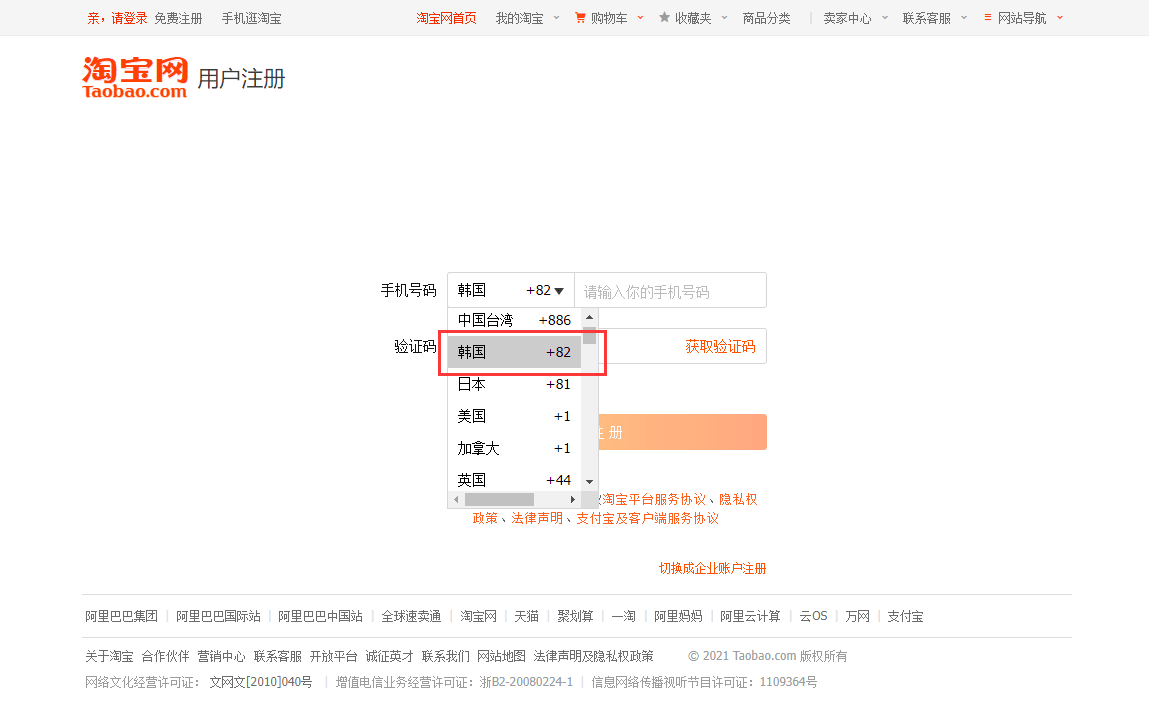Image resolution: width=1149 pixels, height=727 pixels.
Task: Select 中国台湾 +886 option
Action: point(514,320)
